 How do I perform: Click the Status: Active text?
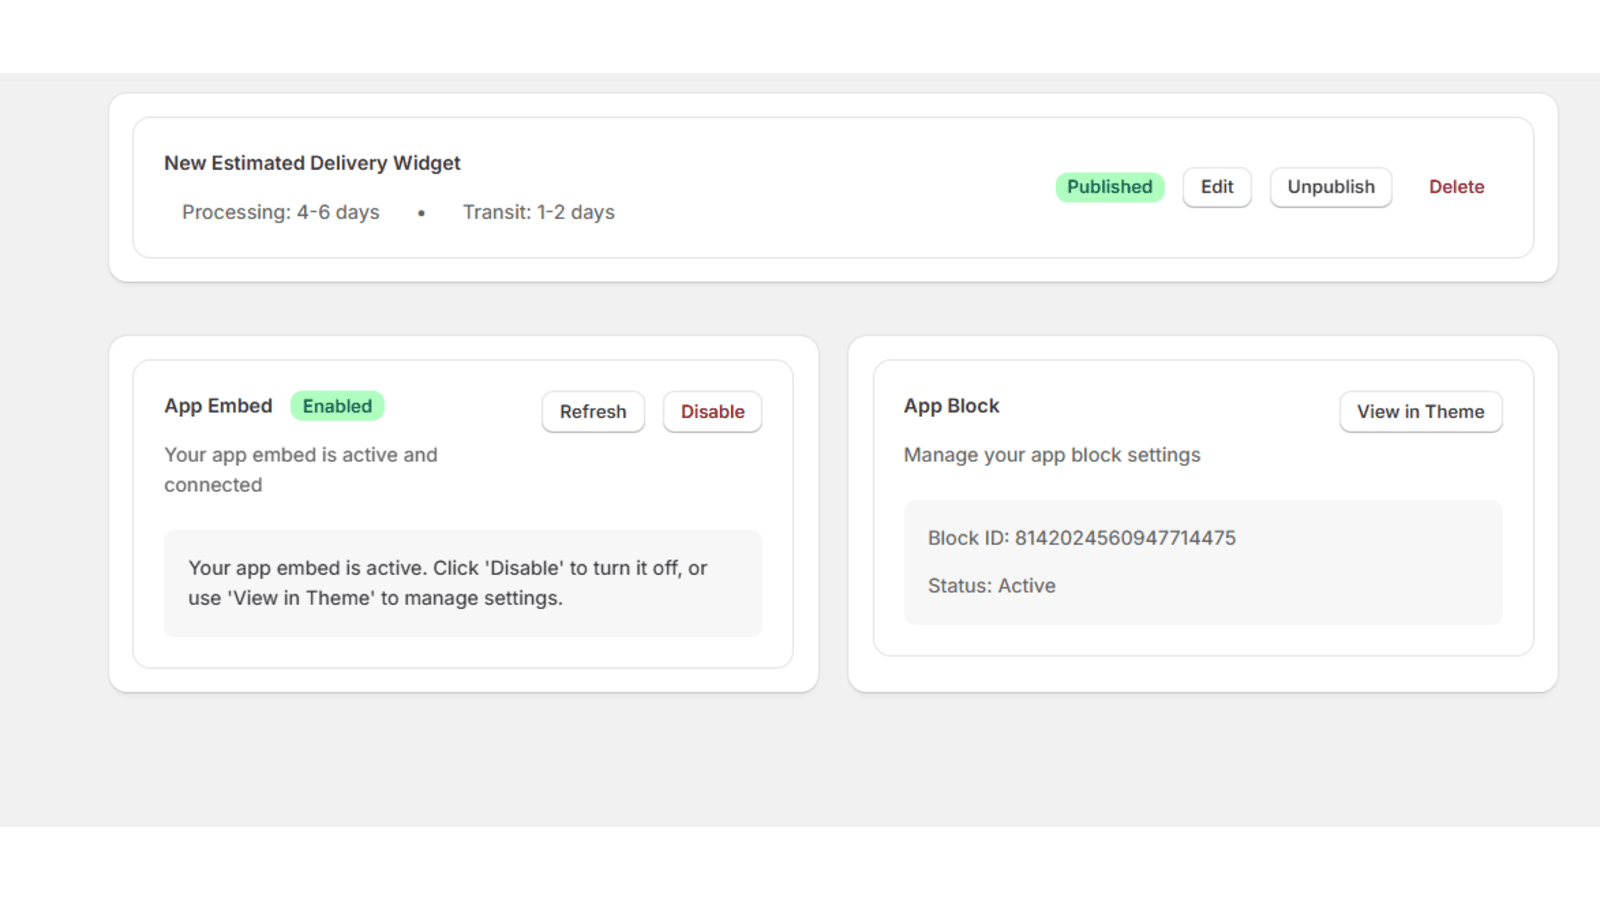991,586
